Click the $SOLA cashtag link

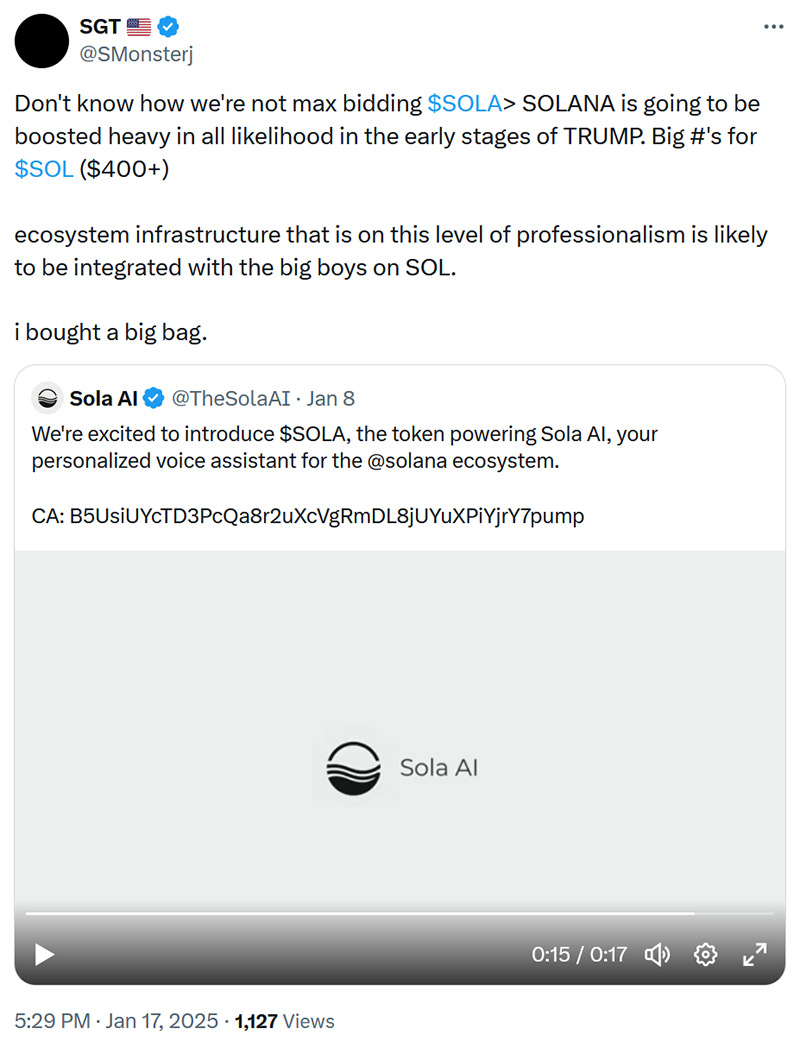pos(465,104)
